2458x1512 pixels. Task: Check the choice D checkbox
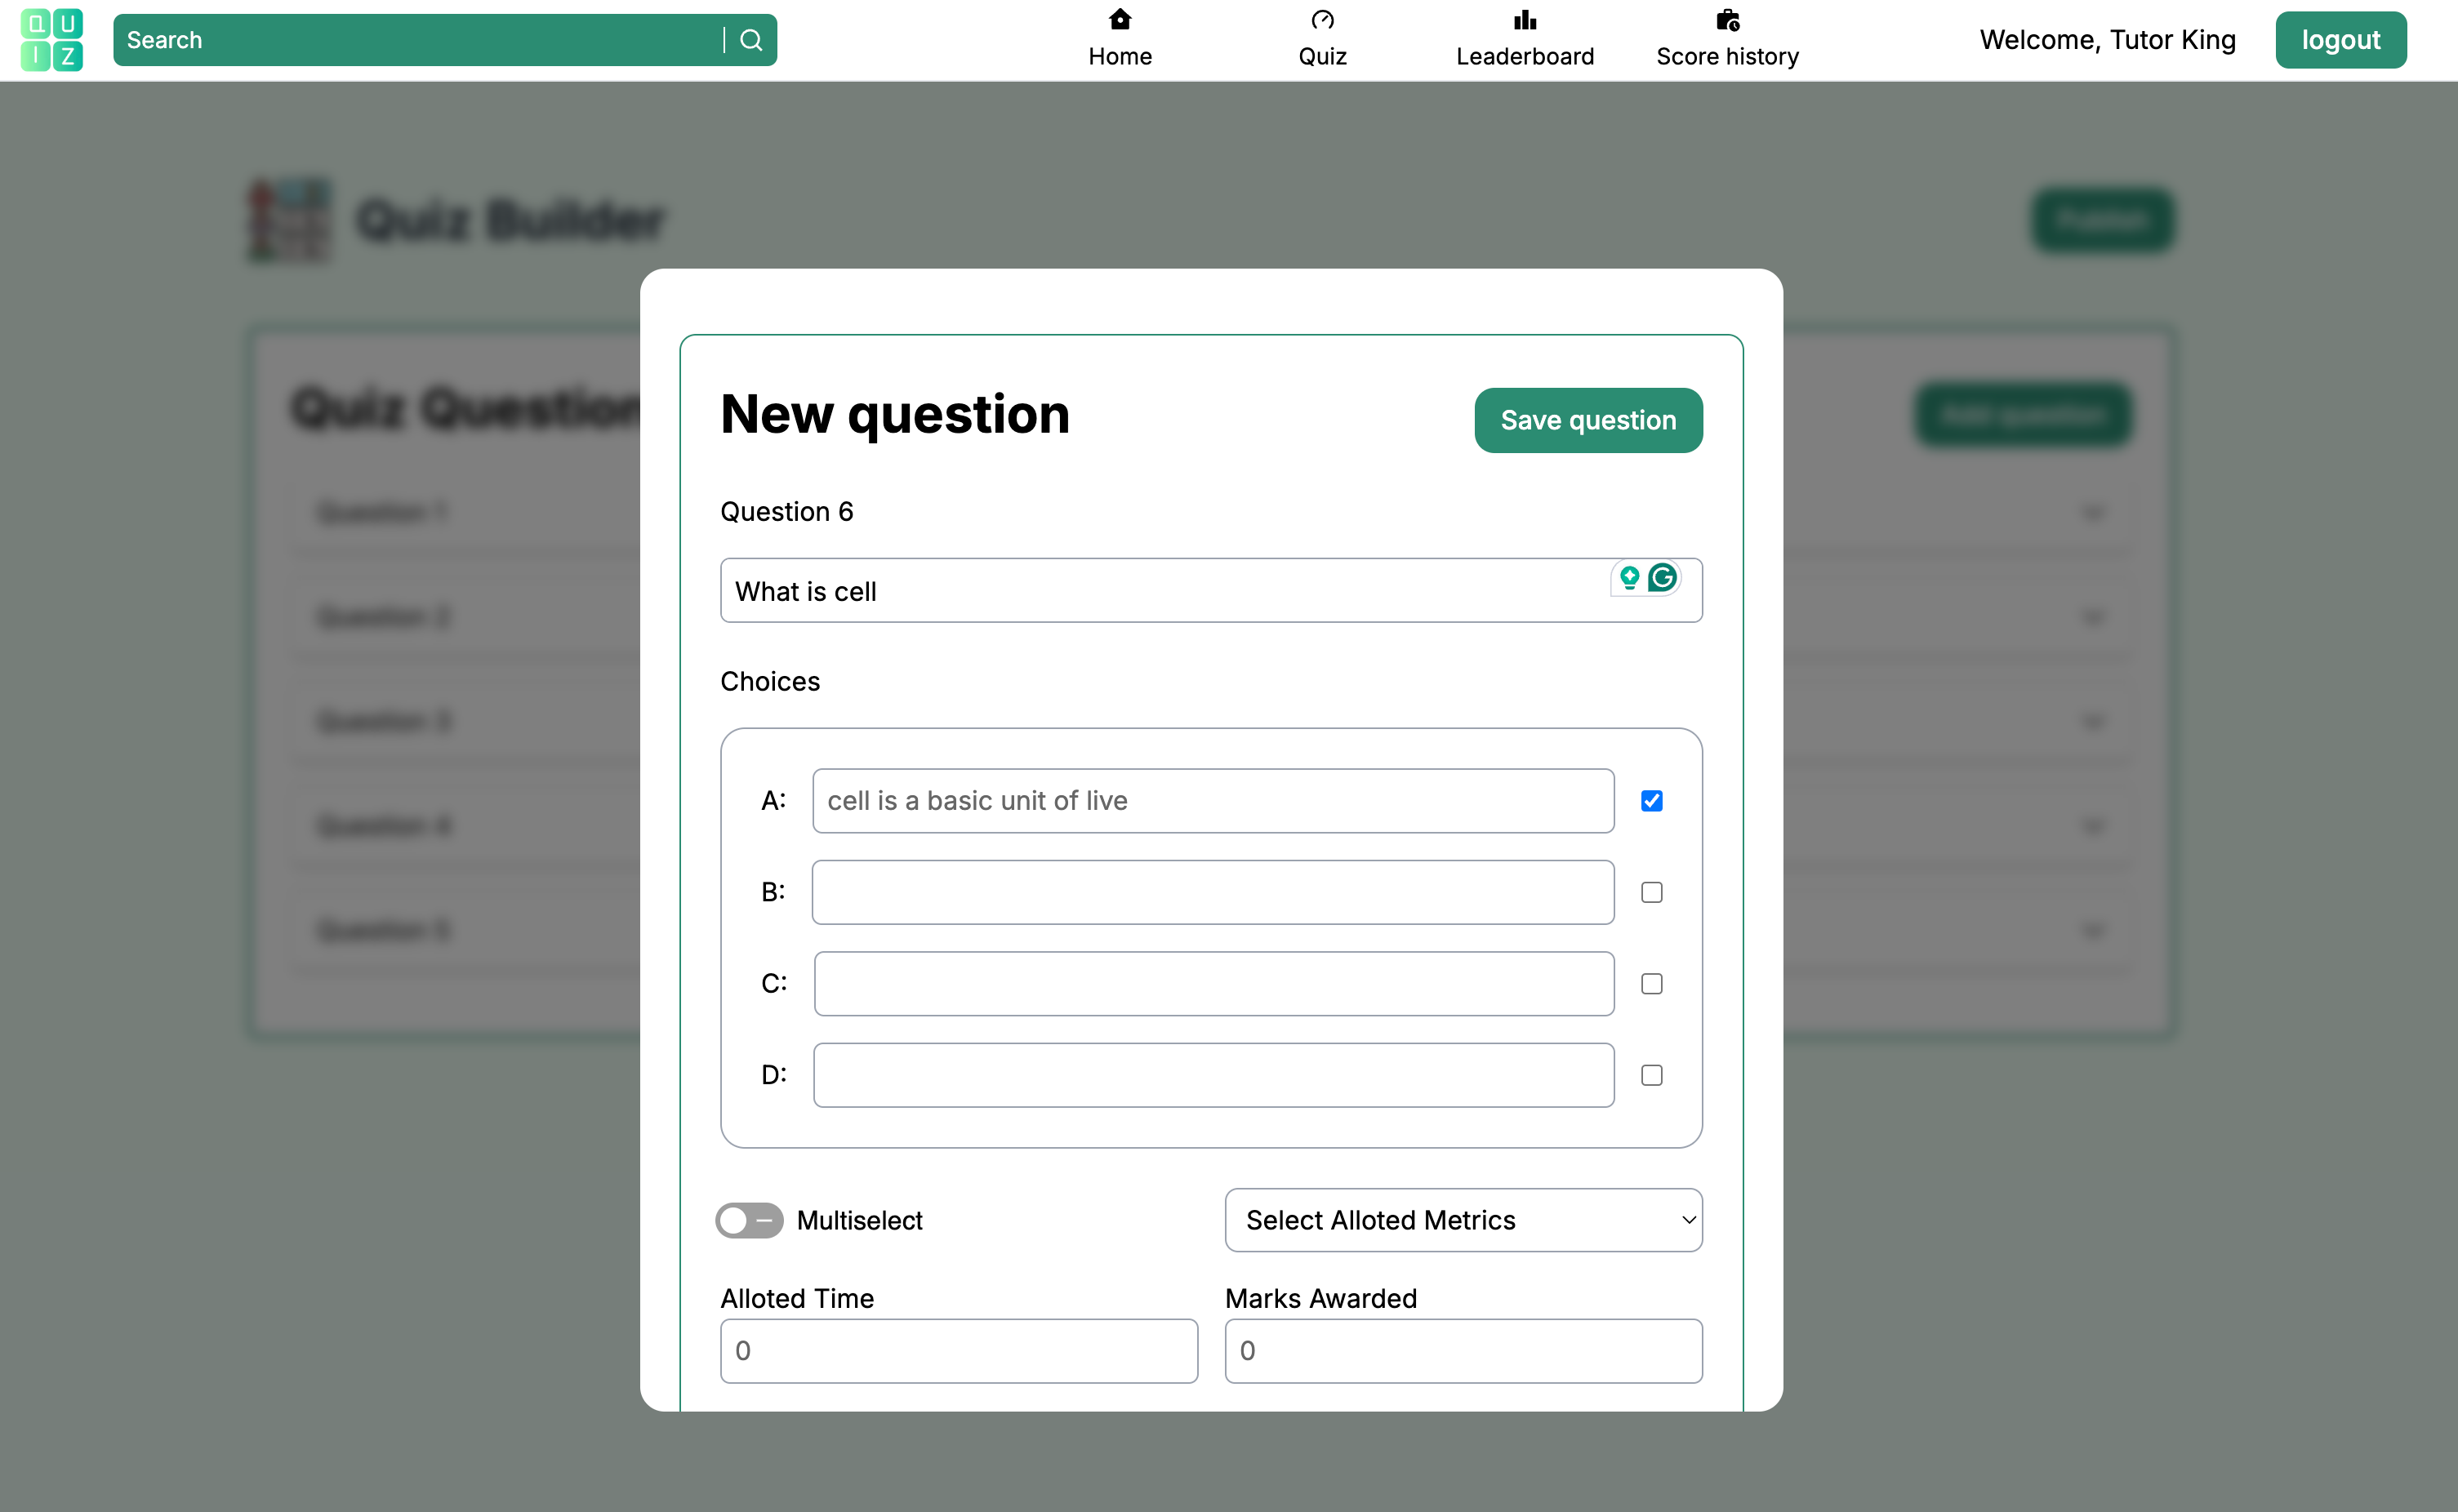[1651, 1075]
